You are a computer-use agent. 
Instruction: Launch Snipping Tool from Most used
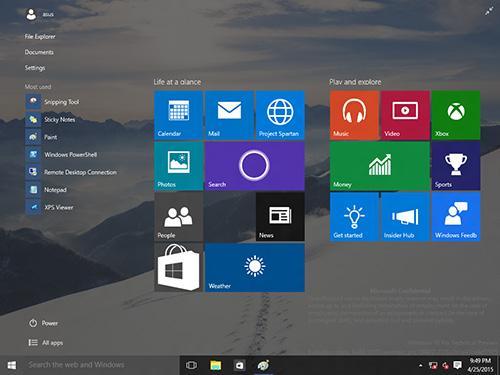click(x=53, y=102)
